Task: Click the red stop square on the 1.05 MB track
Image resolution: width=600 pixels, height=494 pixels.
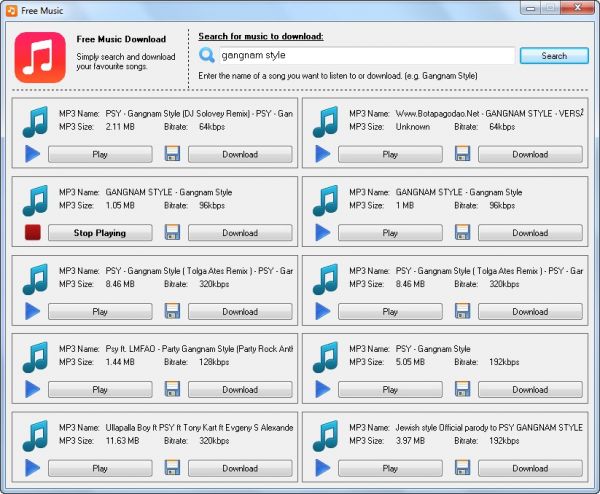Action: click(33, 232)
